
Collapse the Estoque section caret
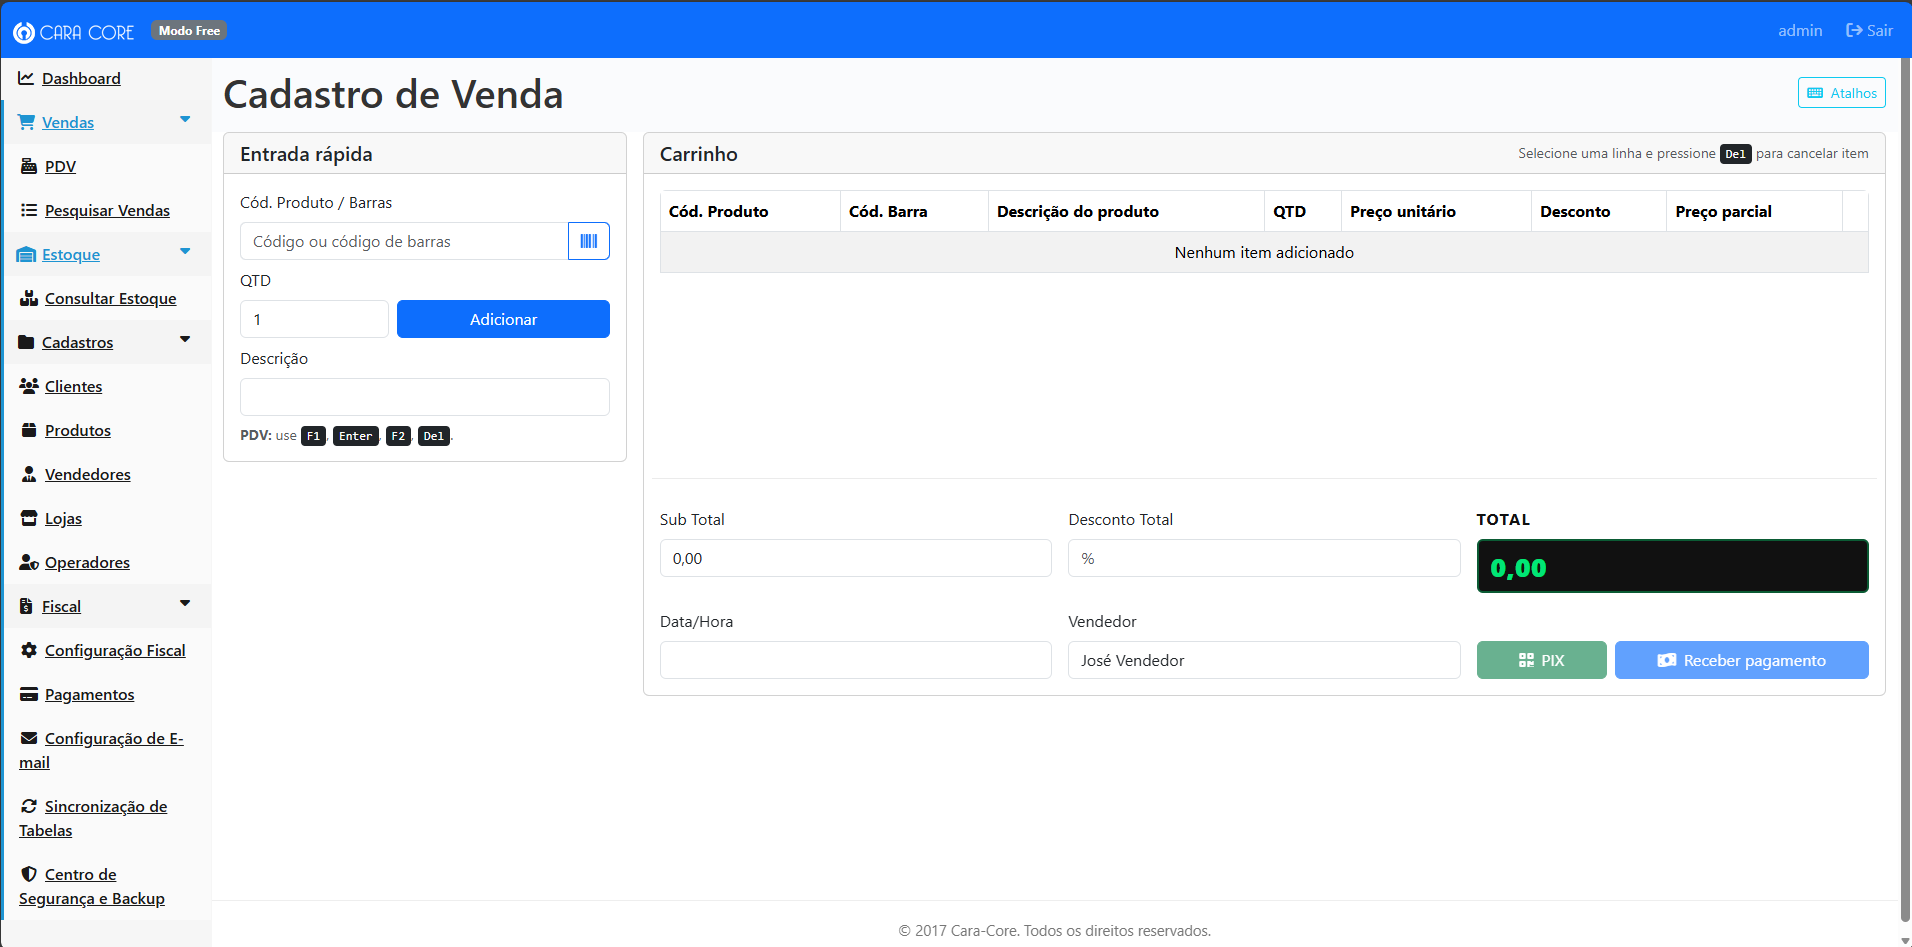tap(185, 252)
